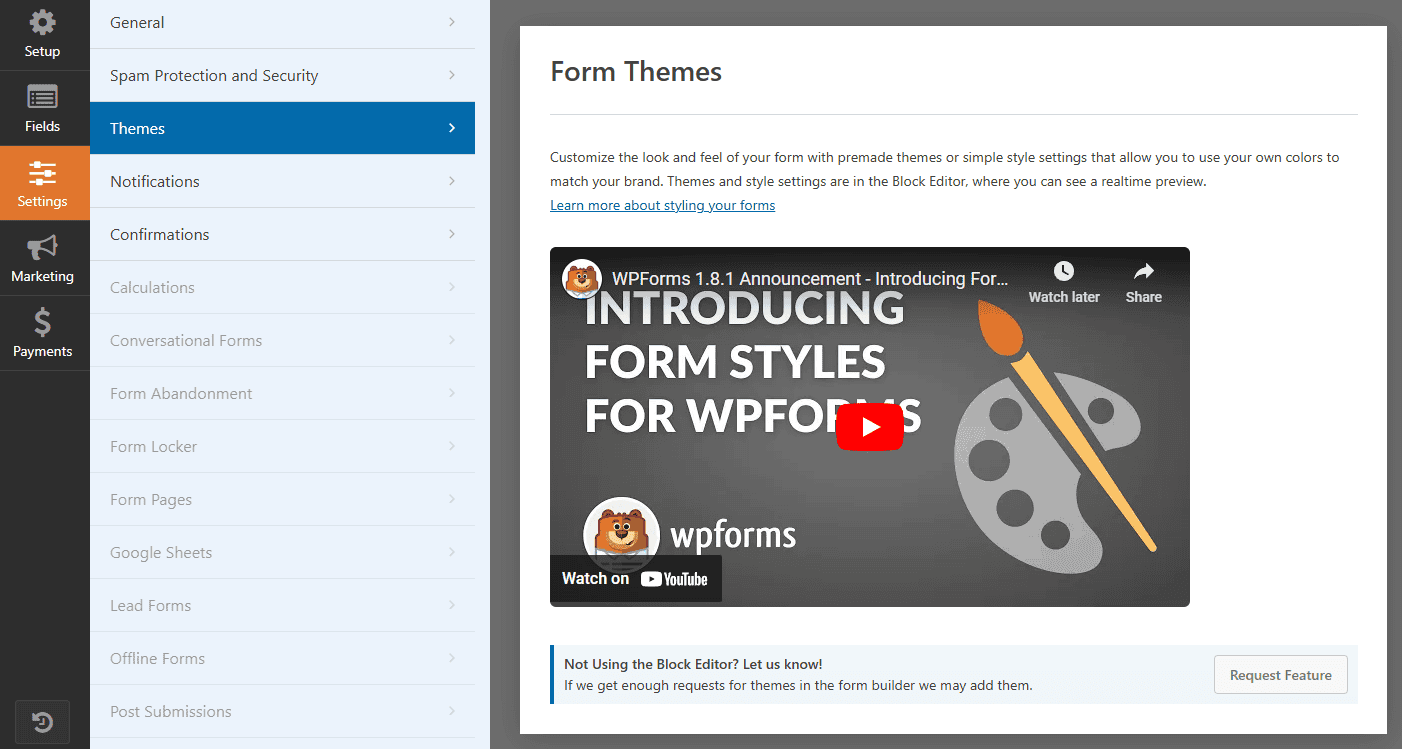
Task: Click the video Share arrow icon
Action: [1144, 271]
